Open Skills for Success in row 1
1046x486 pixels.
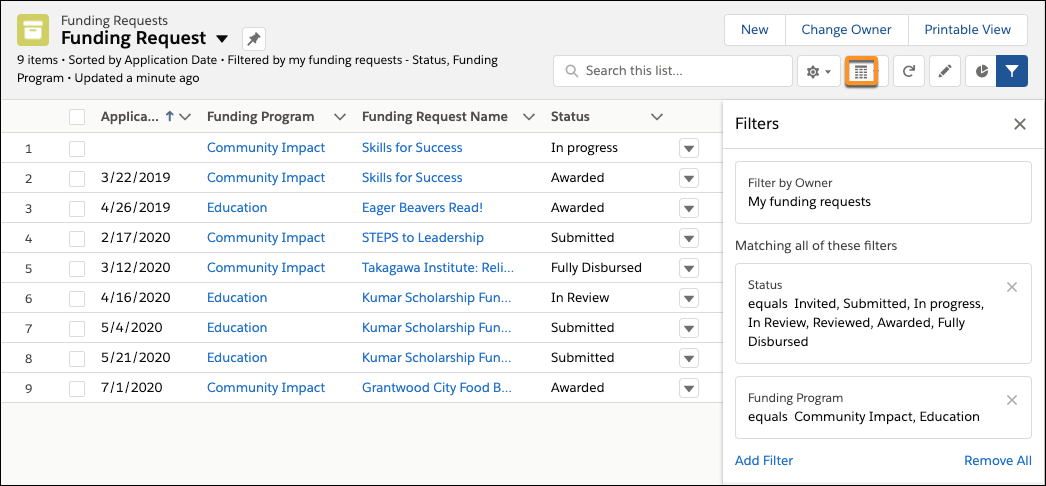pyautogui.click(x=412, y=147)
